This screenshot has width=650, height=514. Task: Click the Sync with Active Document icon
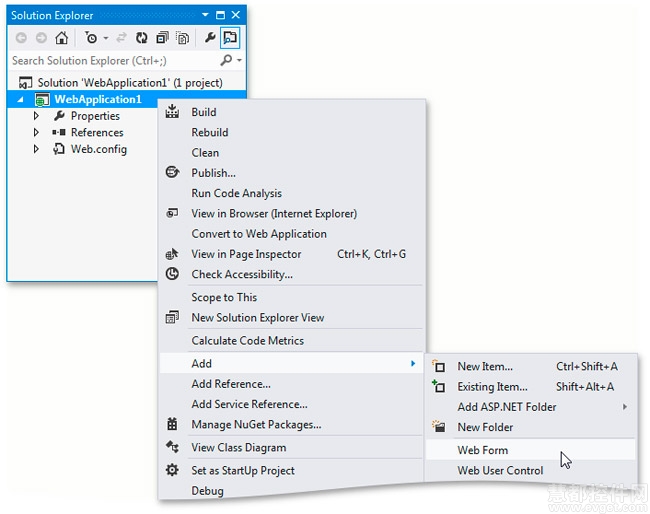pos(121,38)
